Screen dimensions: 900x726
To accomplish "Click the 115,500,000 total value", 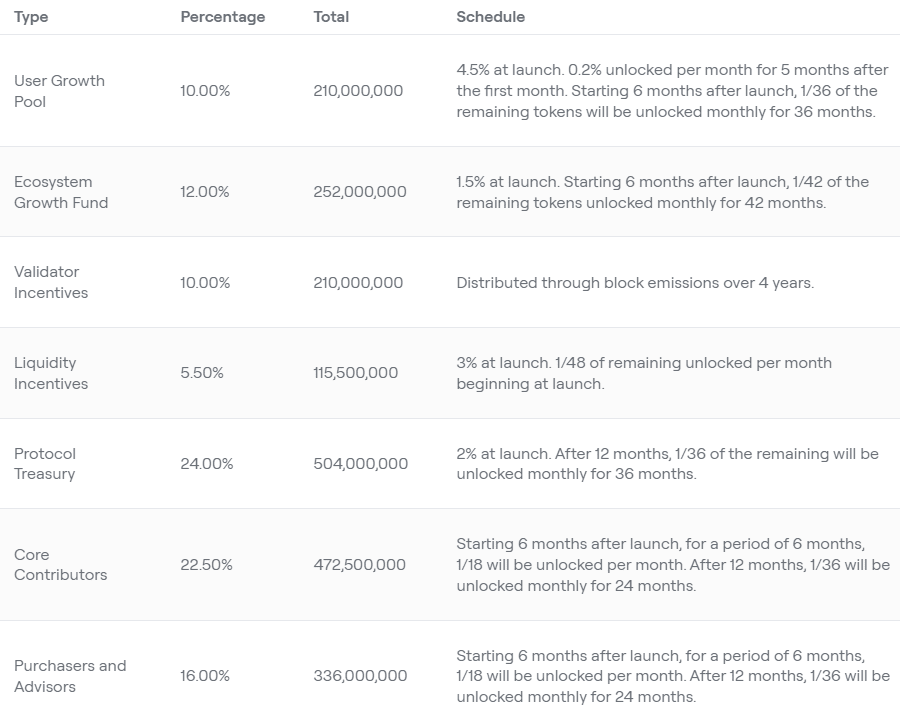I will click(x=355, y=373).
